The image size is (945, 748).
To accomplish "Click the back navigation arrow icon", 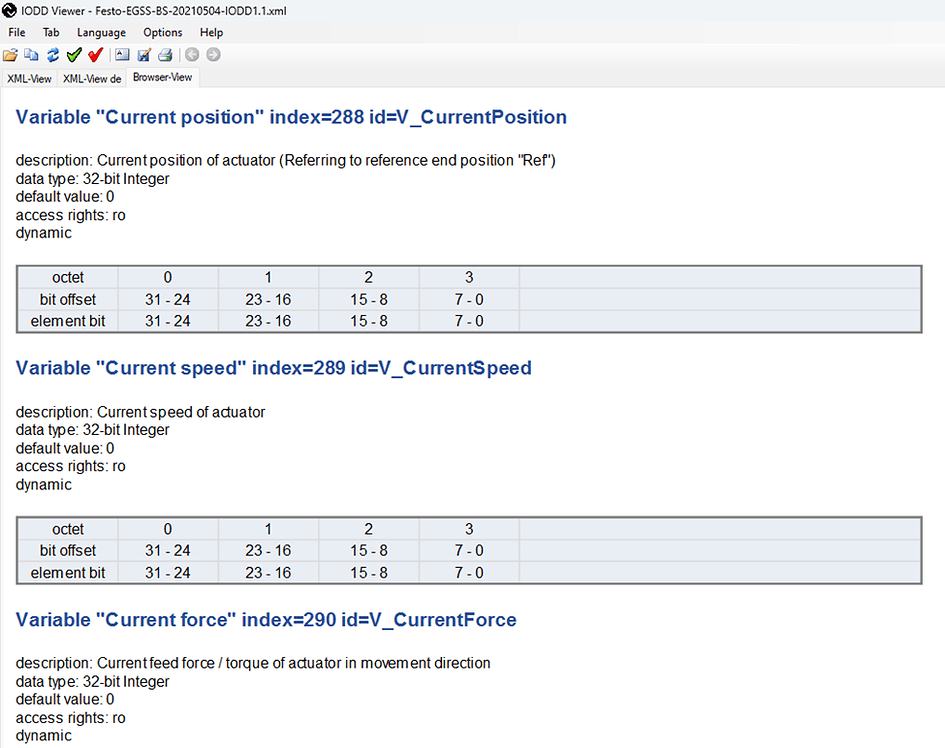I will click(190, 54).
